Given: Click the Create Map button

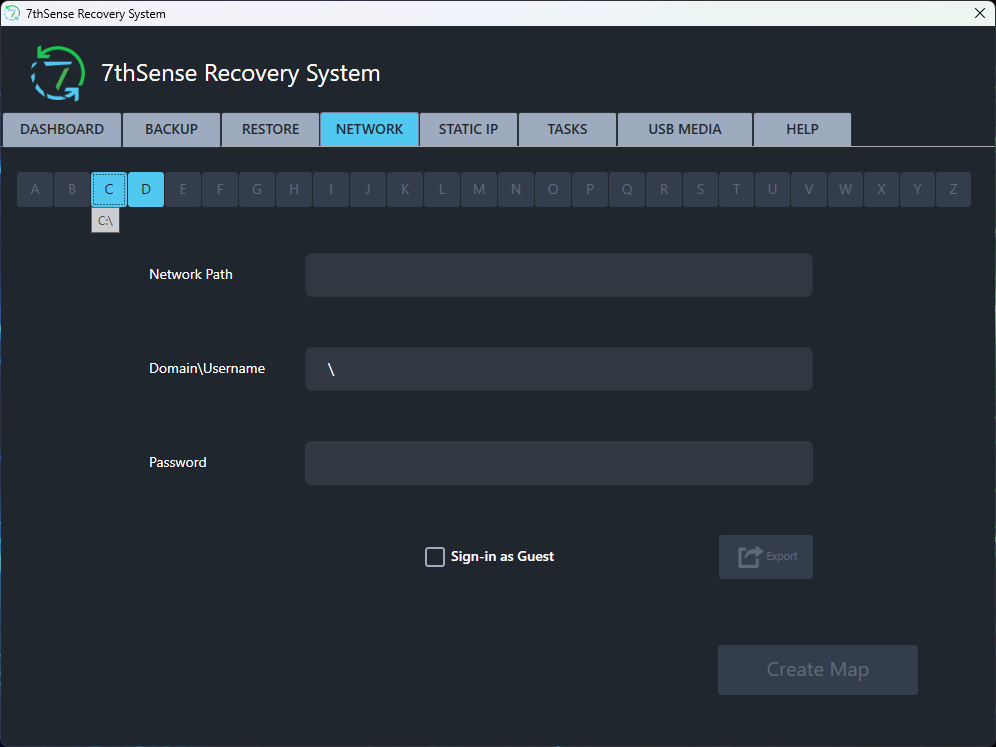Looking at the screenshot, I should (818, 670).
